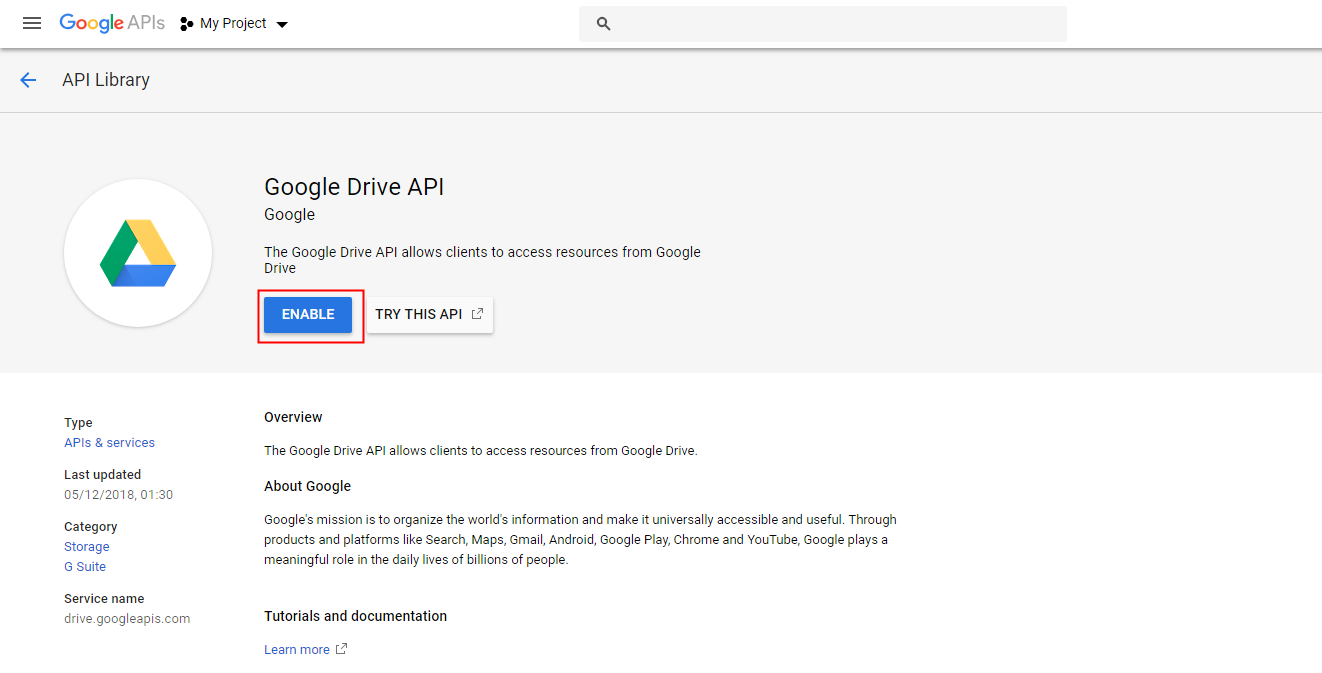Viewport: 1322px width, 673px height.
Task: Click the Google APIs logo
Action: 112,23
